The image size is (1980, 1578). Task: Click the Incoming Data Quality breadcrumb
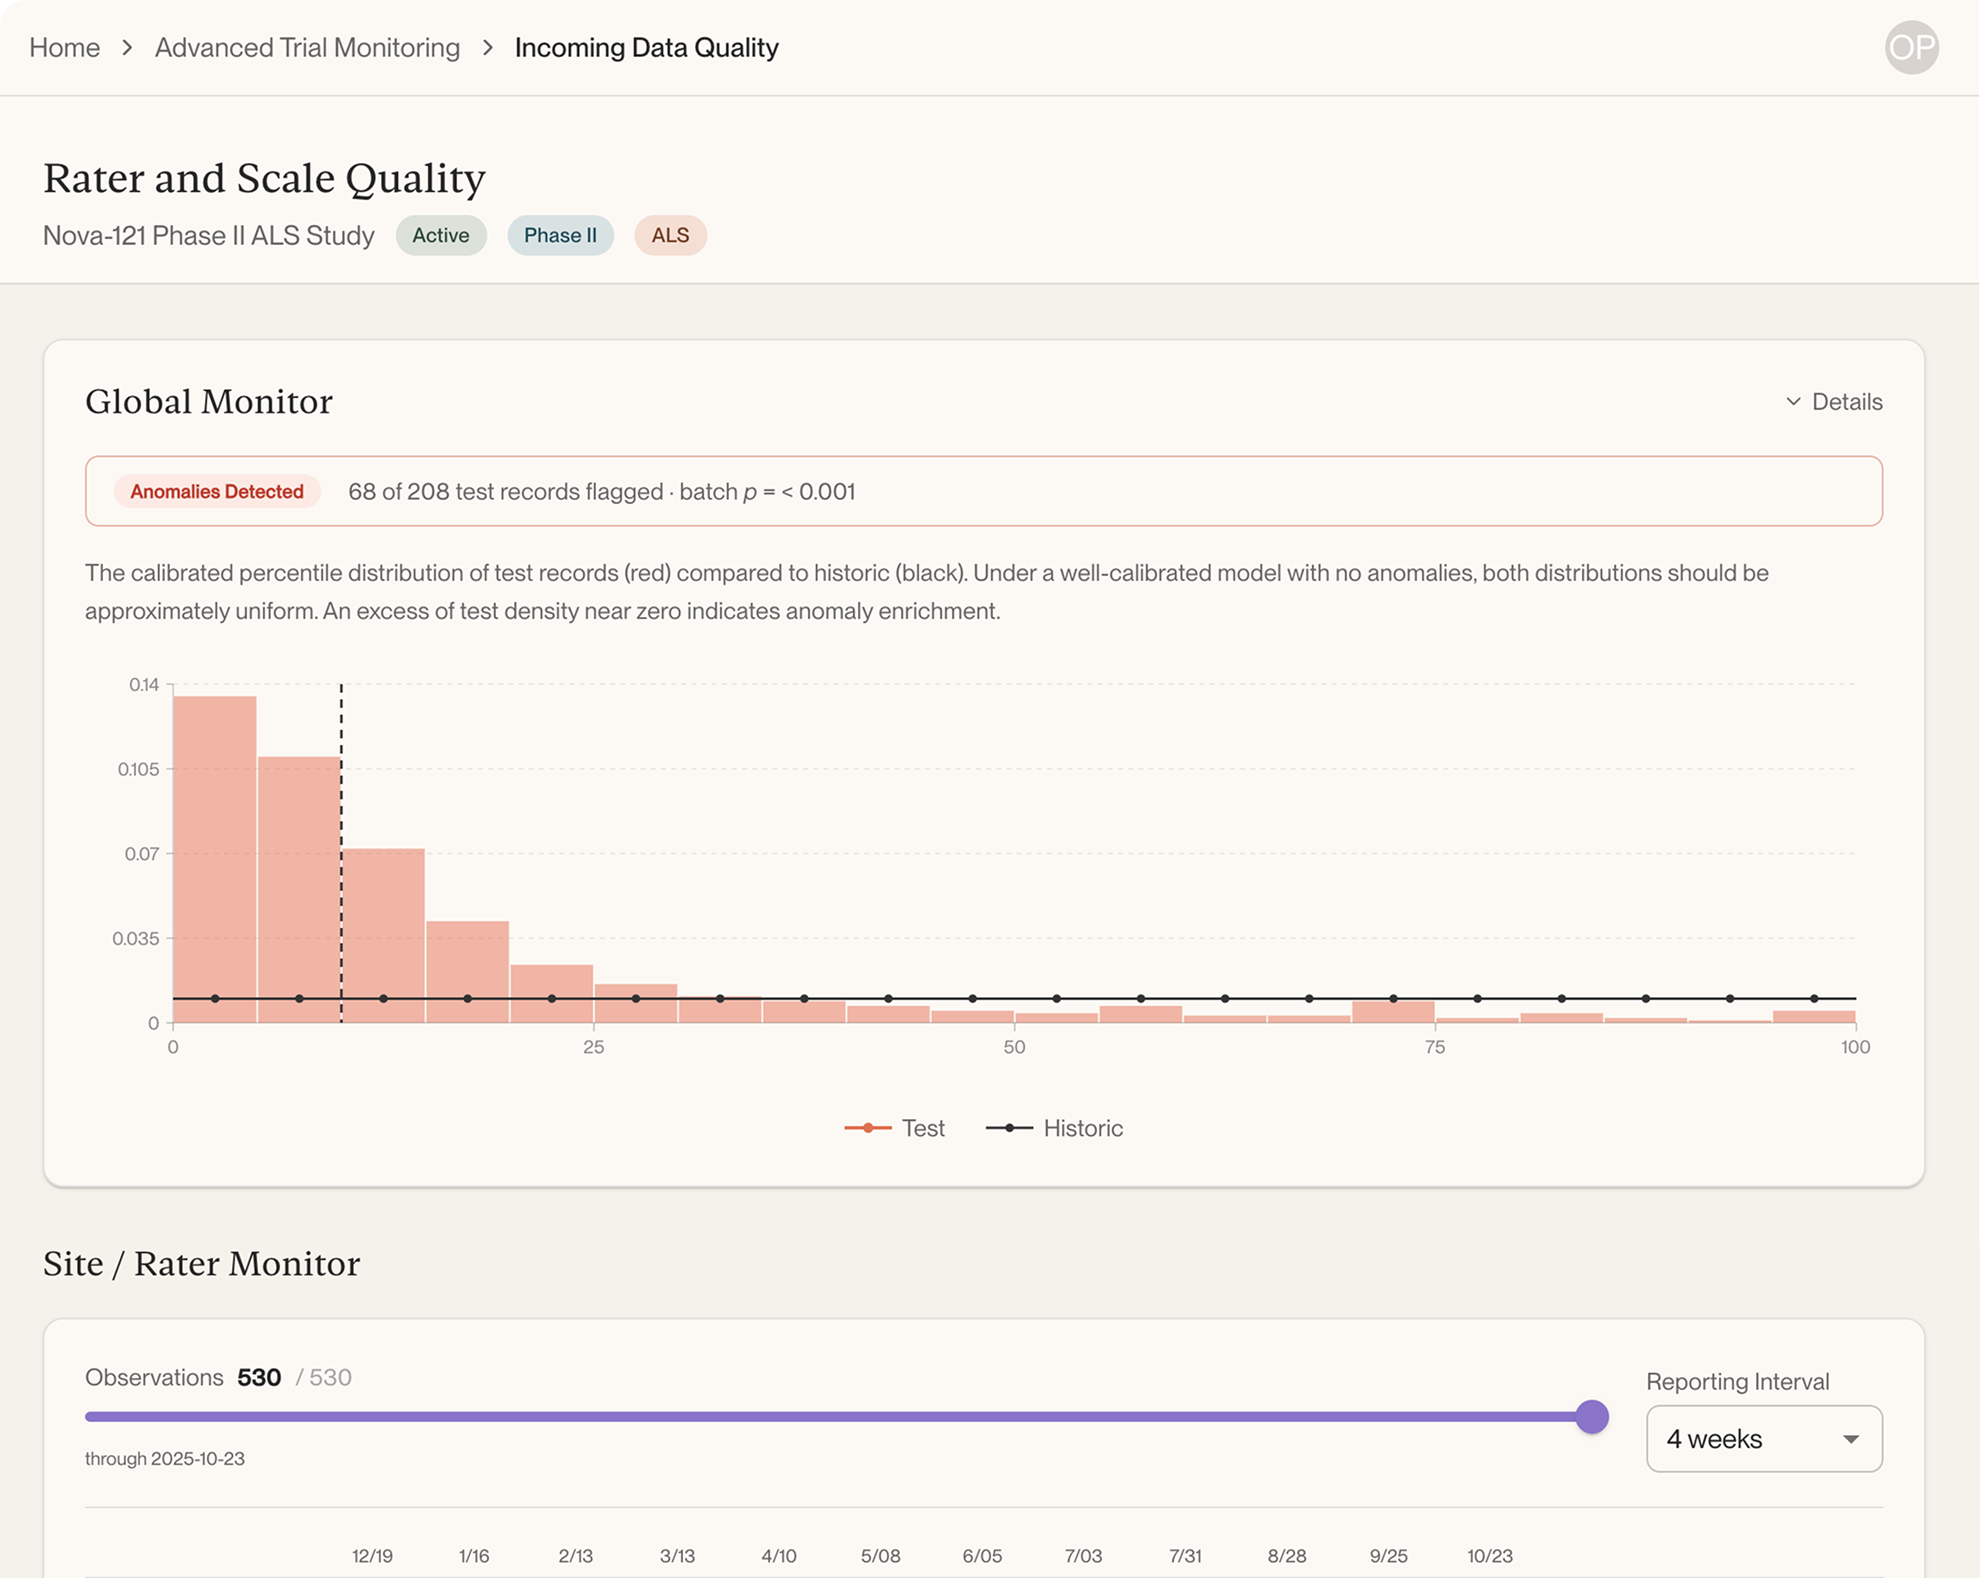(646, 47)
